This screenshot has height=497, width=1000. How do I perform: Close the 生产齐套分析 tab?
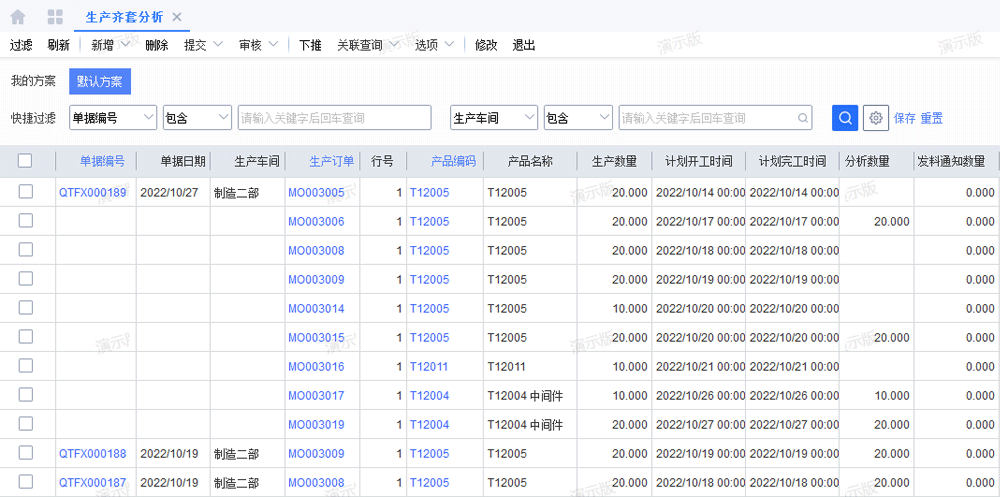pos(177,17)
